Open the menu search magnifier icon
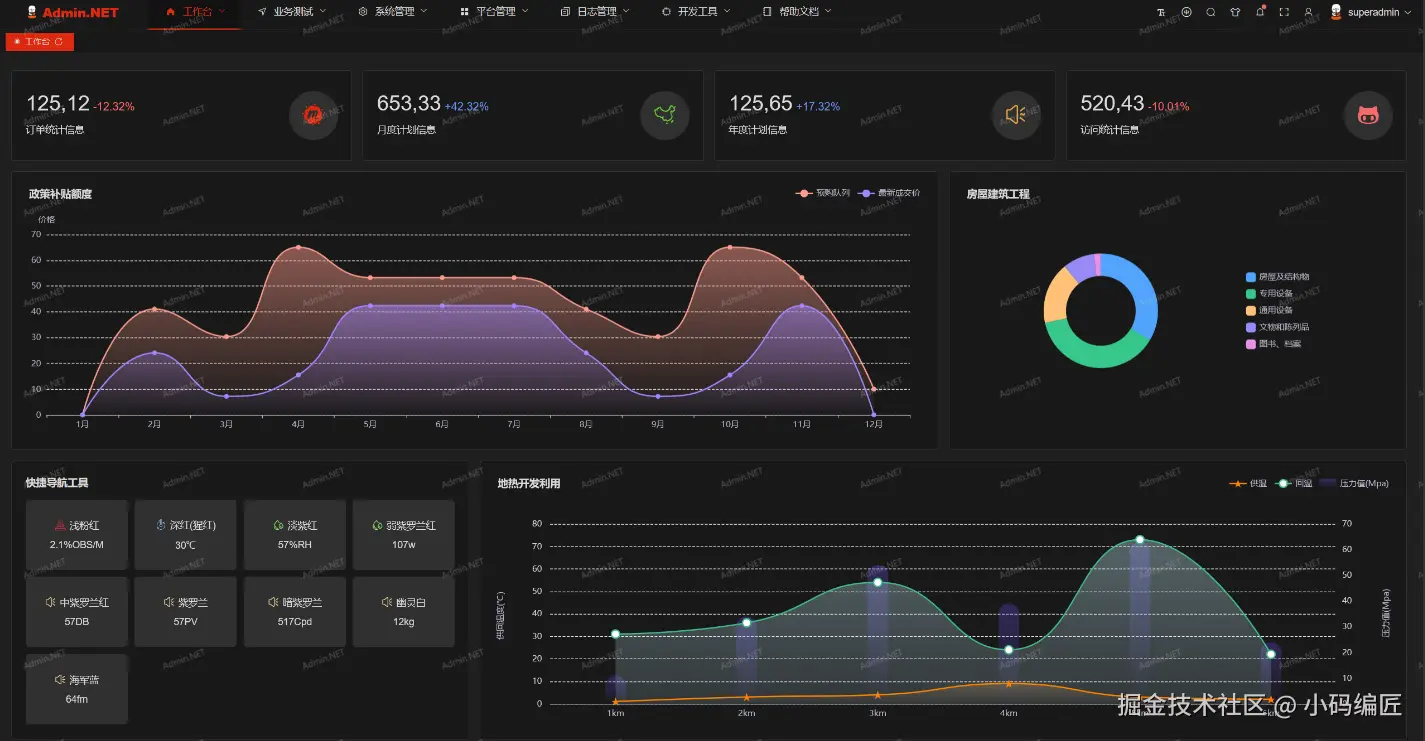The height and width of the screenshot is (741, 1425). [x=1211, y=12]
